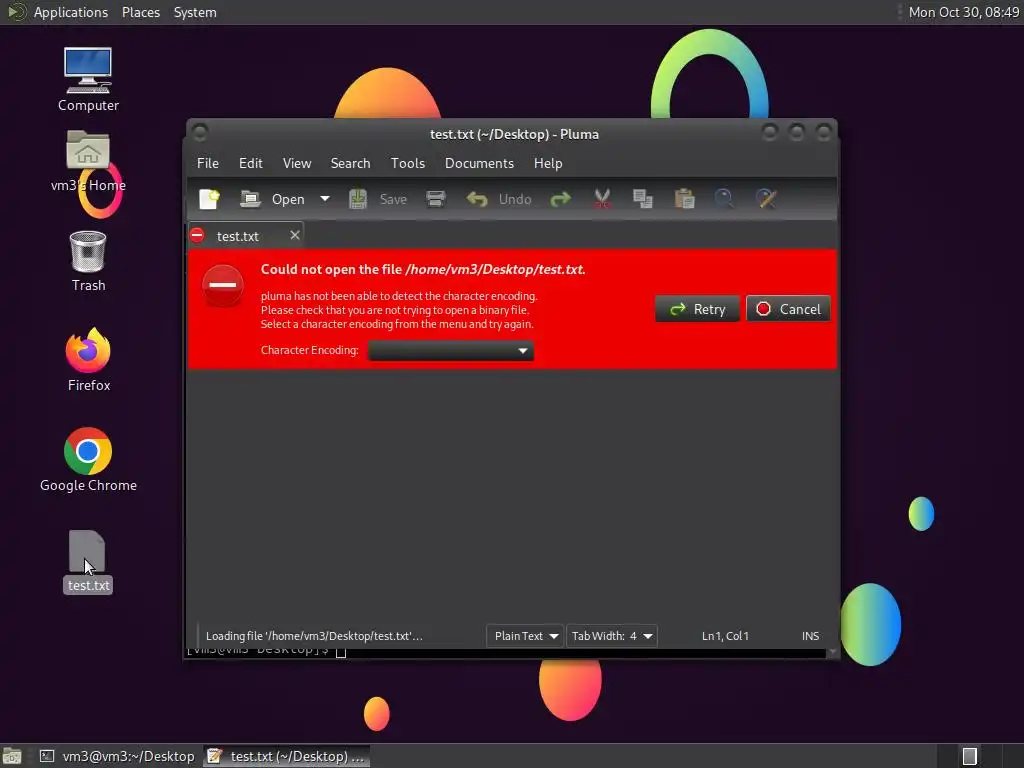Click the Loading file status message
The image size is (1024, 768).
pyautogui.click(x=314, y=636)
